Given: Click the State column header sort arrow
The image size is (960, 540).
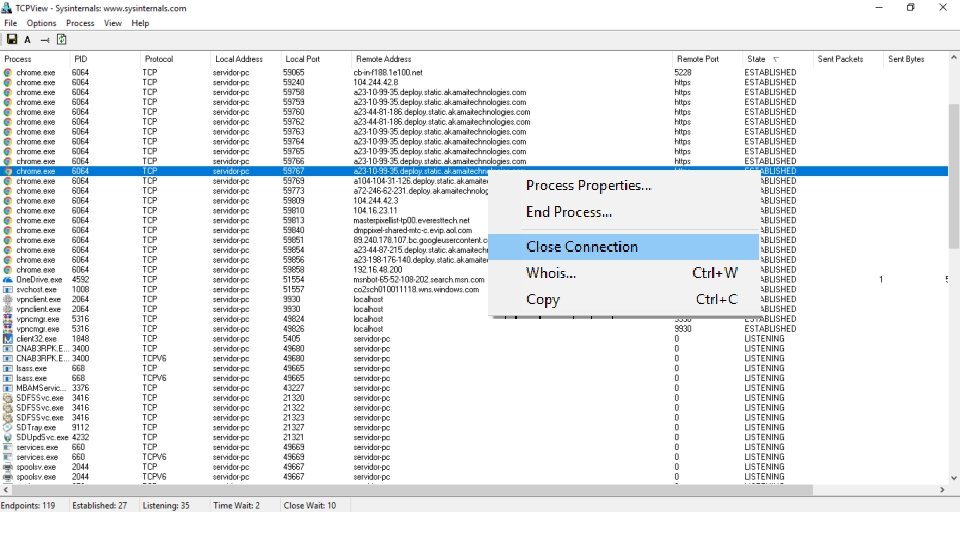Looking at the screenshot, I should point(776,59).
